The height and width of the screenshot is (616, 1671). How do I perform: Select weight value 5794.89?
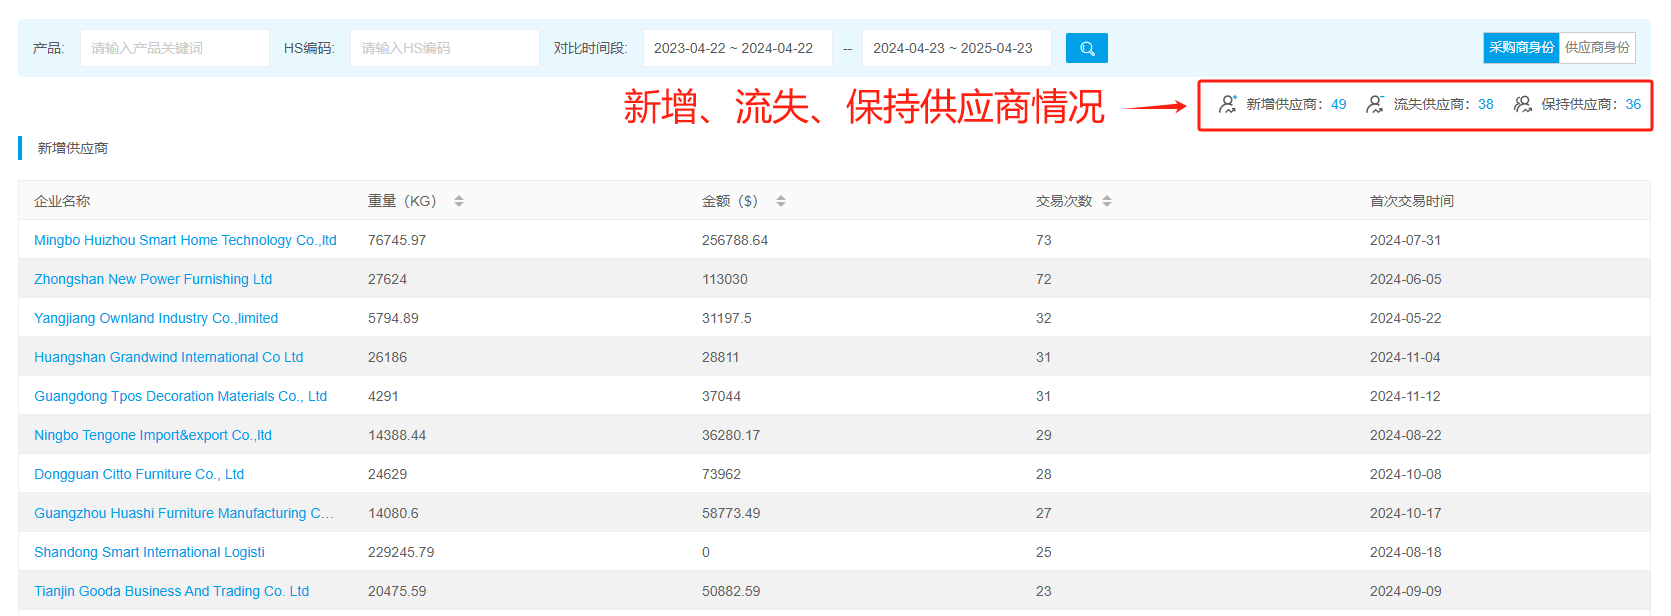click(x=393, y=318)
